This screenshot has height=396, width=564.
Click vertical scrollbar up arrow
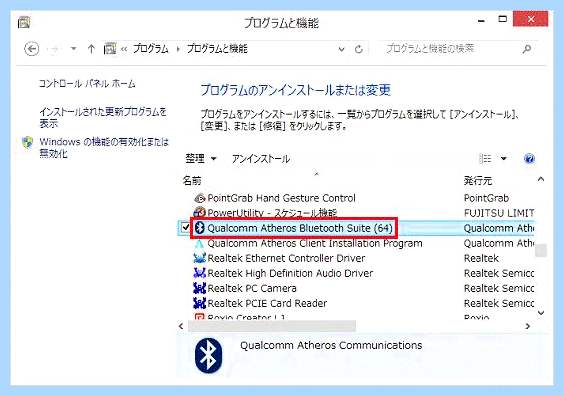coord(541,179)
